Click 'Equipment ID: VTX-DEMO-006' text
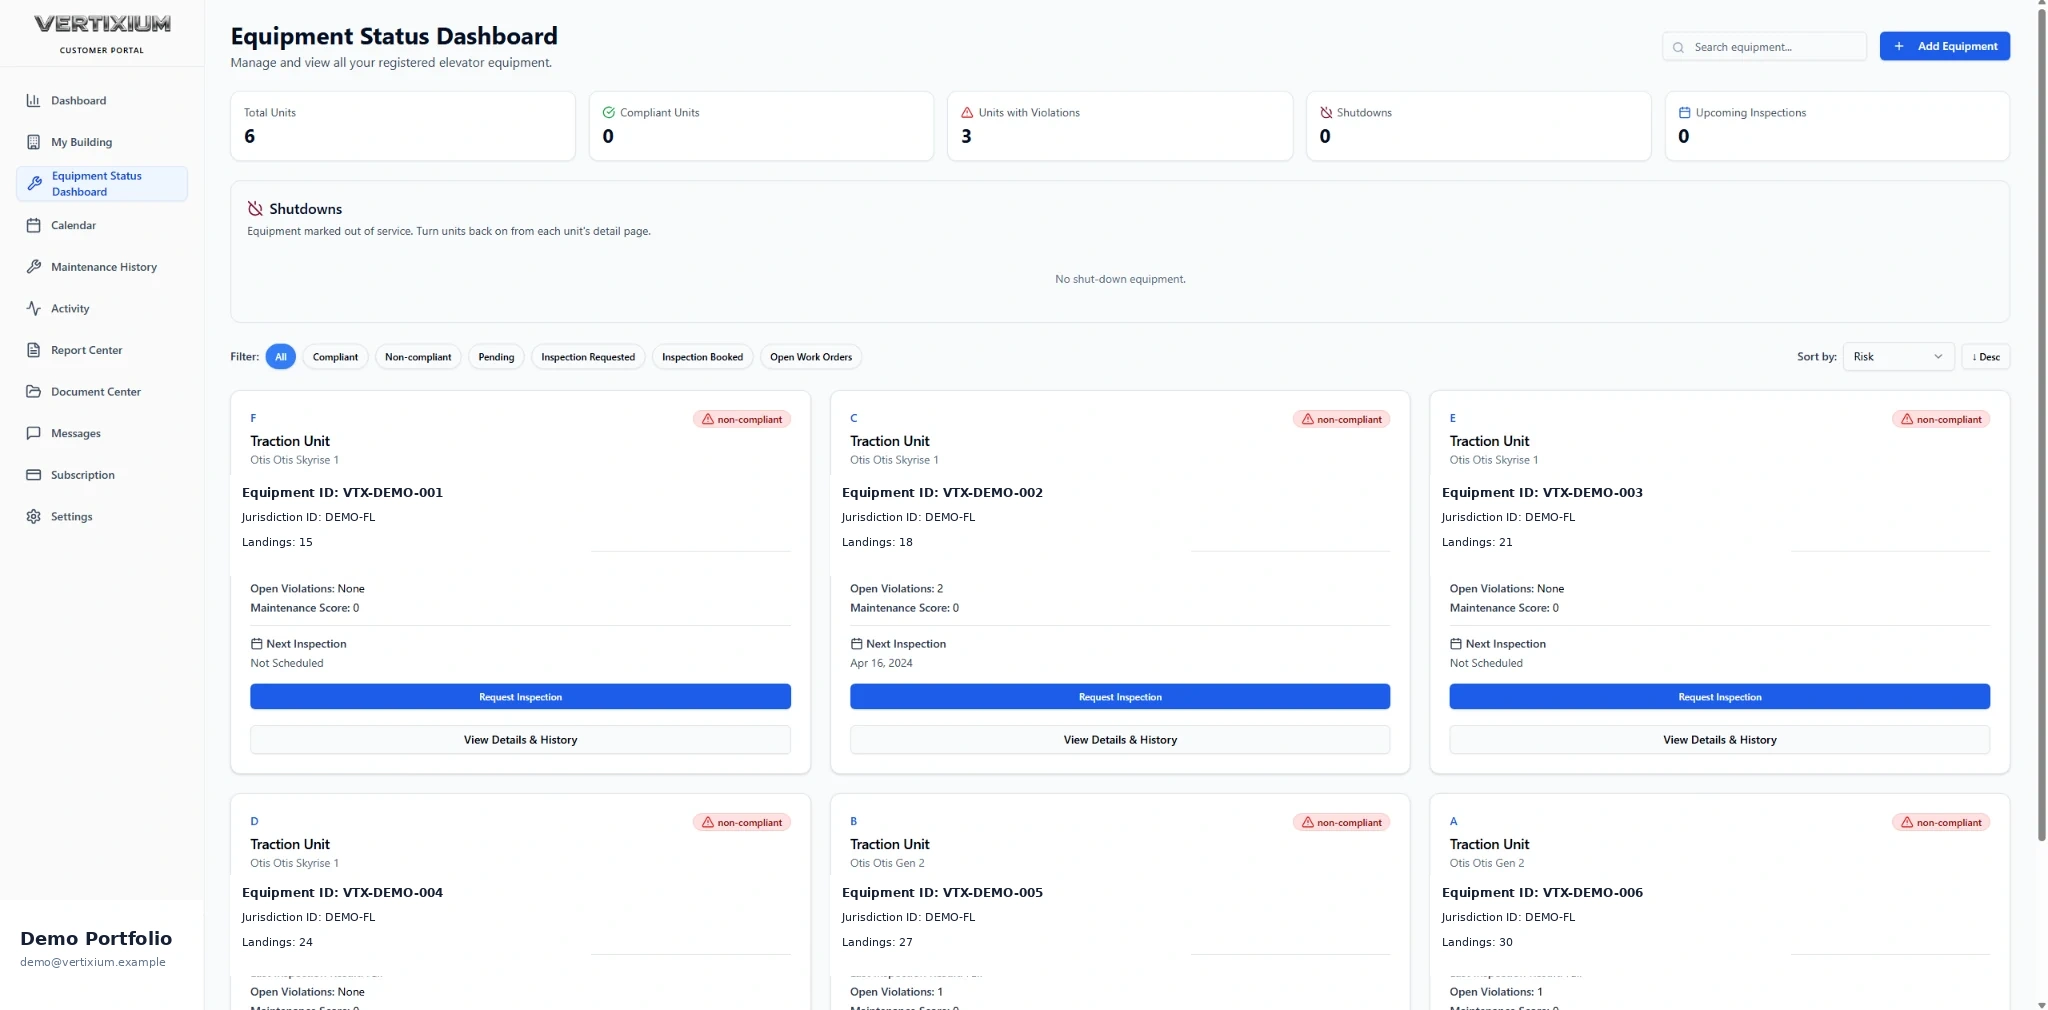This screenshot has height=1010, width=2048. click(x=1542, y=892)
